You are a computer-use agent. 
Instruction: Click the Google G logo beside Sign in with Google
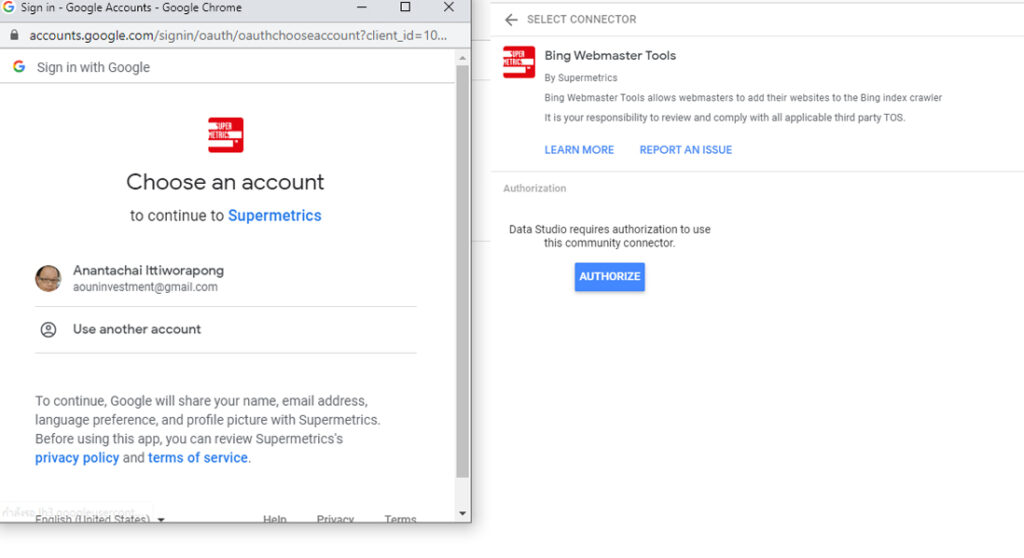click(x=19, y=67)
